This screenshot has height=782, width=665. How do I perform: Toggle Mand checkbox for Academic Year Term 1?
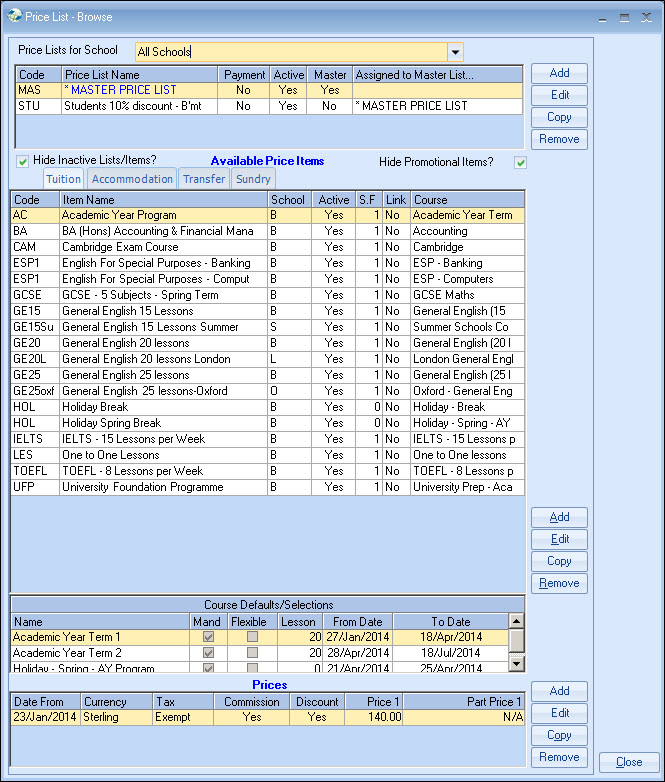coord(207,637)
